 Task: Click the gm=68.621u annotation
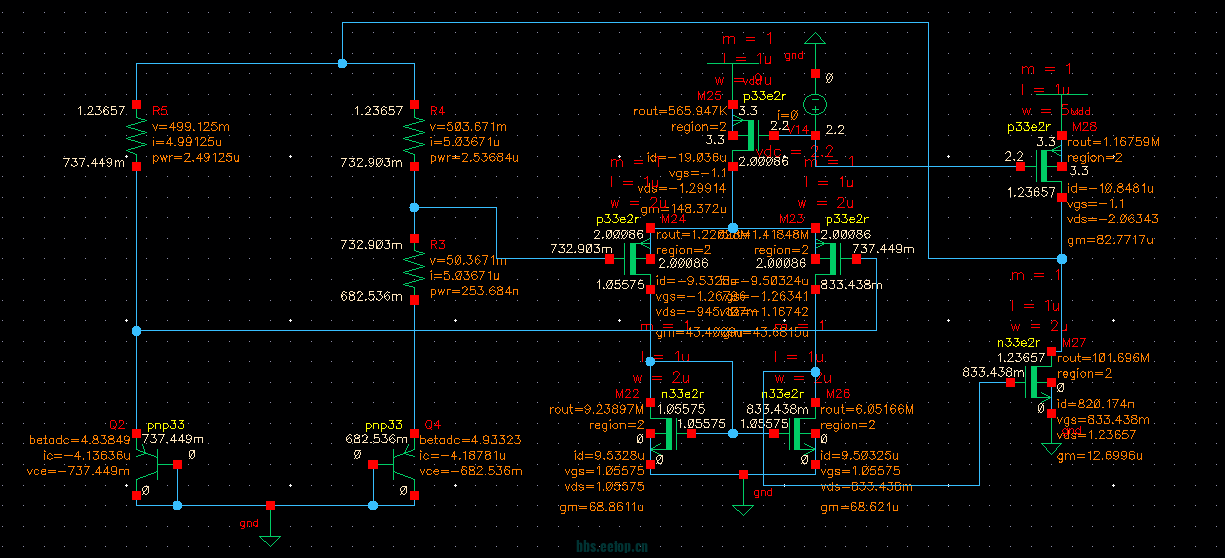tap(858, 508)
